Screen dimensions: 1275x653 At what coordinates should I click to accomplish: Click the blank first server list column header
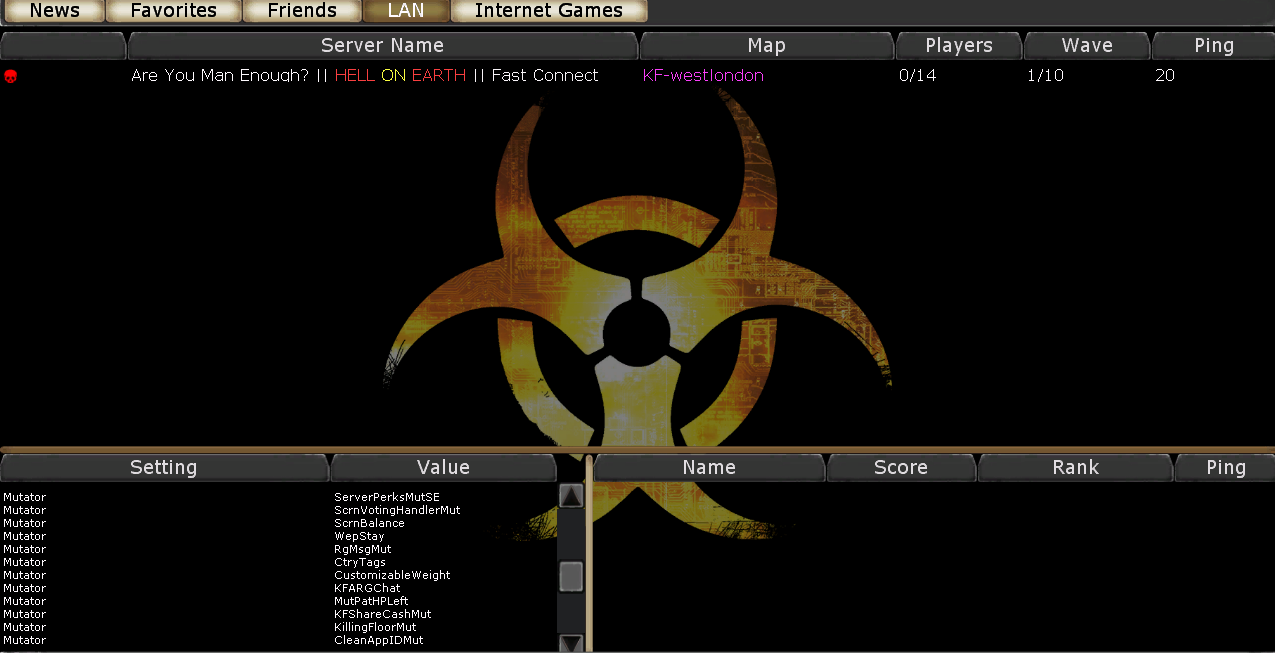click(x=63, y=46)
